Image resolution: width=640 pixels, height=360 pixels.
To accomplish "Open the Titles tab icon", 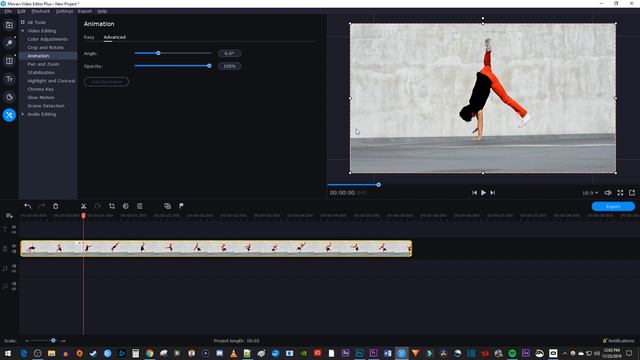I will click(x=9, y=79).
